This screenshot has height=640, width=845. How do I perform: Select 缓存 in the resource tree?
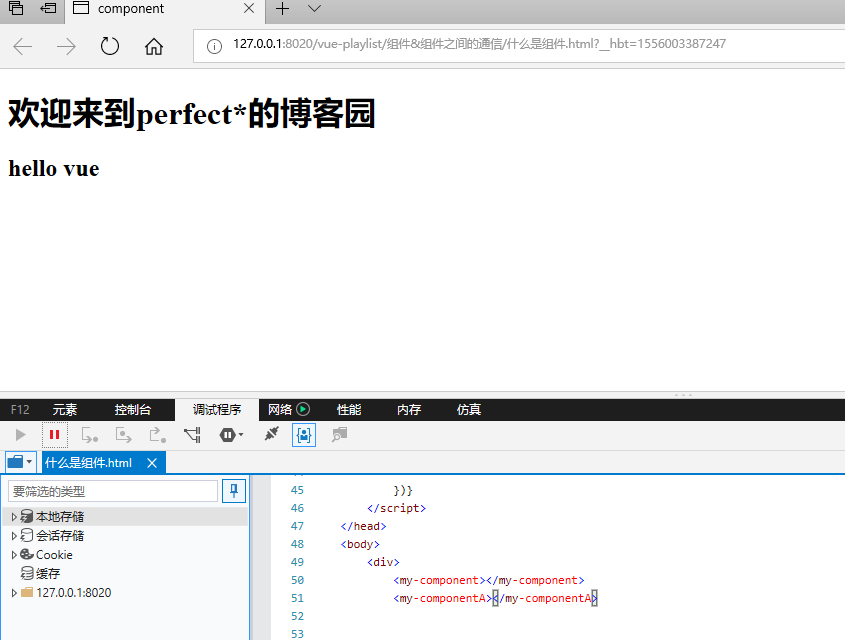click(48, 574)
